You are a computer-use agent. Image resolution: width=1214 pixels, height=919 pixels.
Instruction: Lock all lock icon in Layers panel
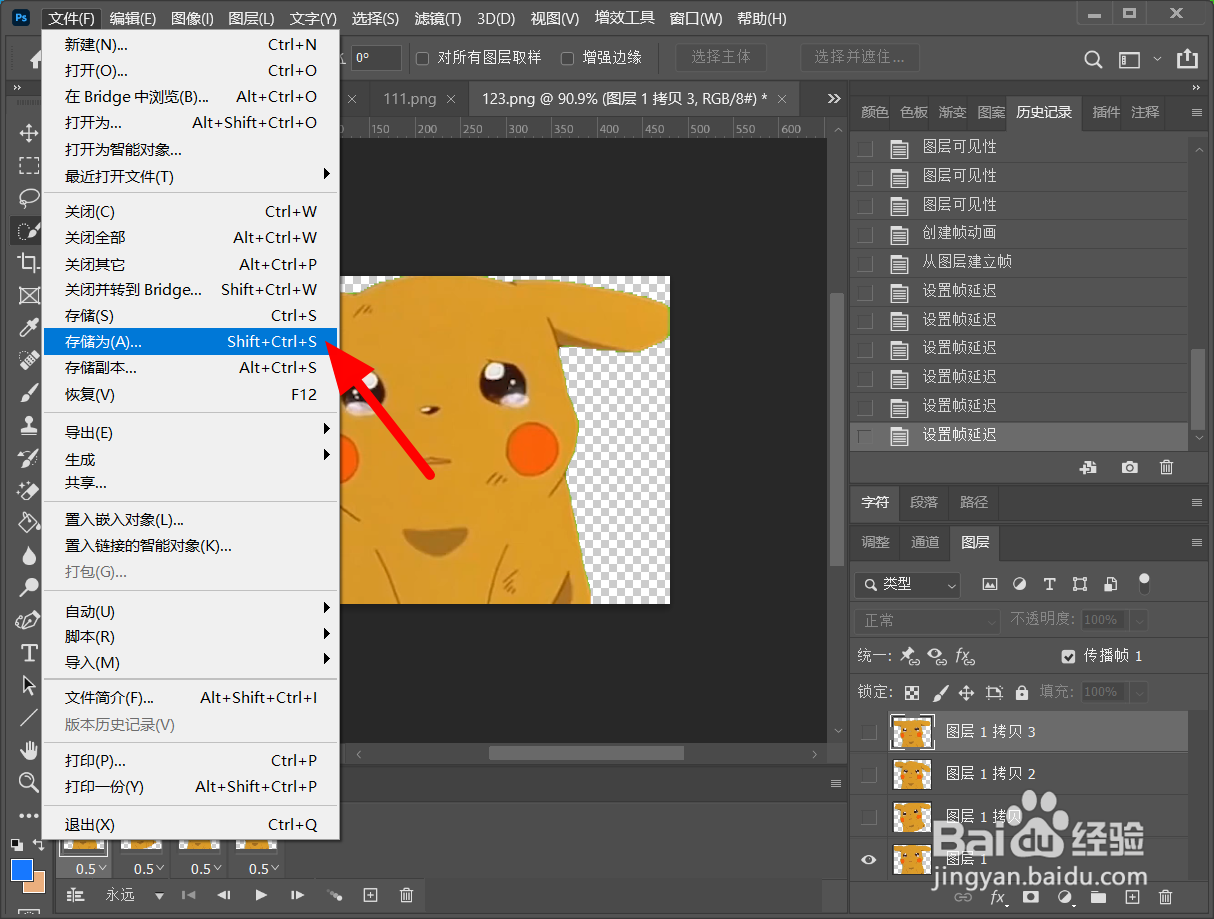pyautogui.click(x=1021, y=692)
